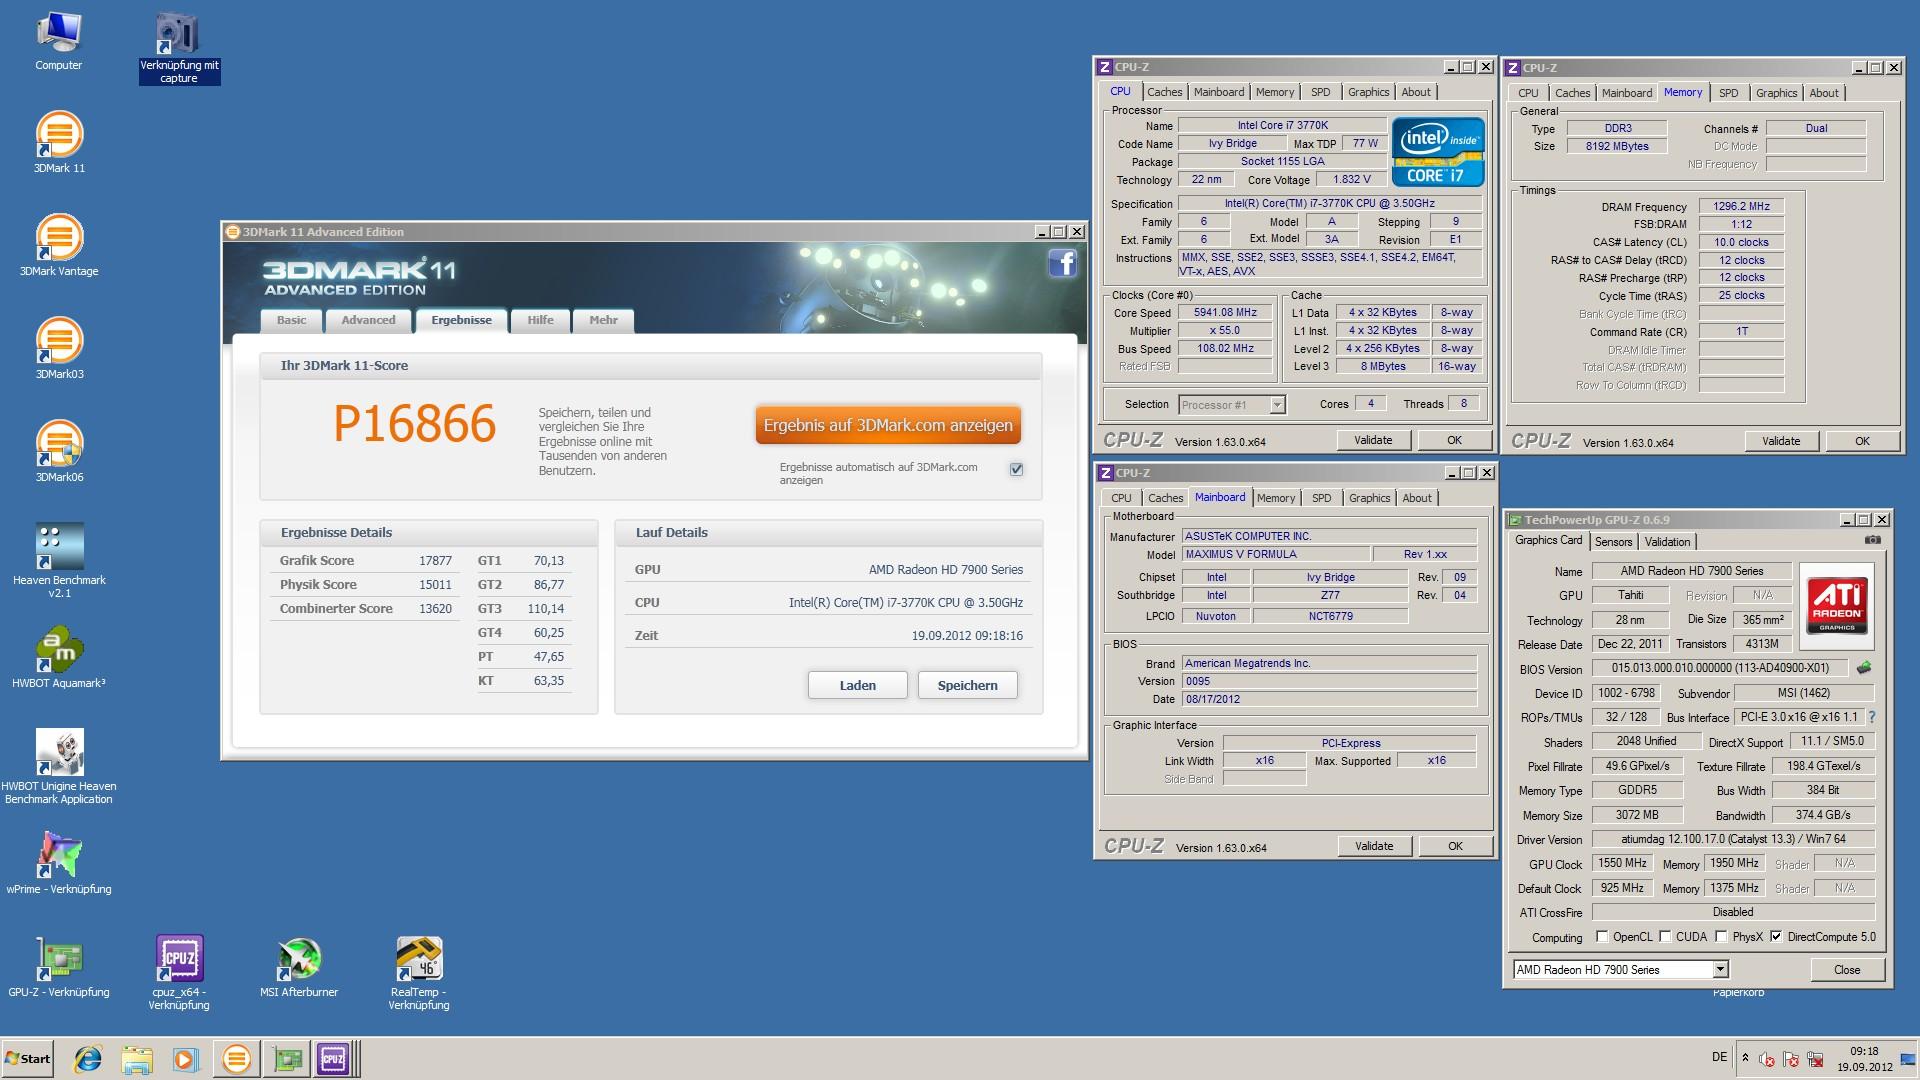Open the Verknüpfung mit capture shortcut
This screenshot has width=1920, height=1080.
pyautogui.click(x=179, y=48)
